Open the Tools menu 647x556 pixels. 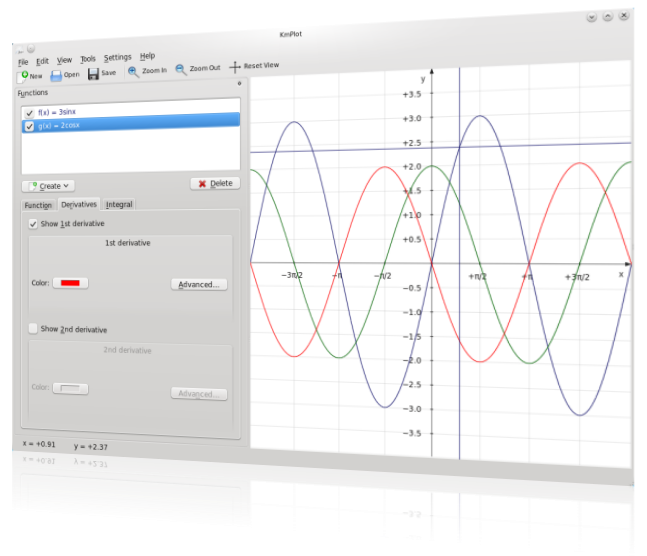tap(88, 59)
